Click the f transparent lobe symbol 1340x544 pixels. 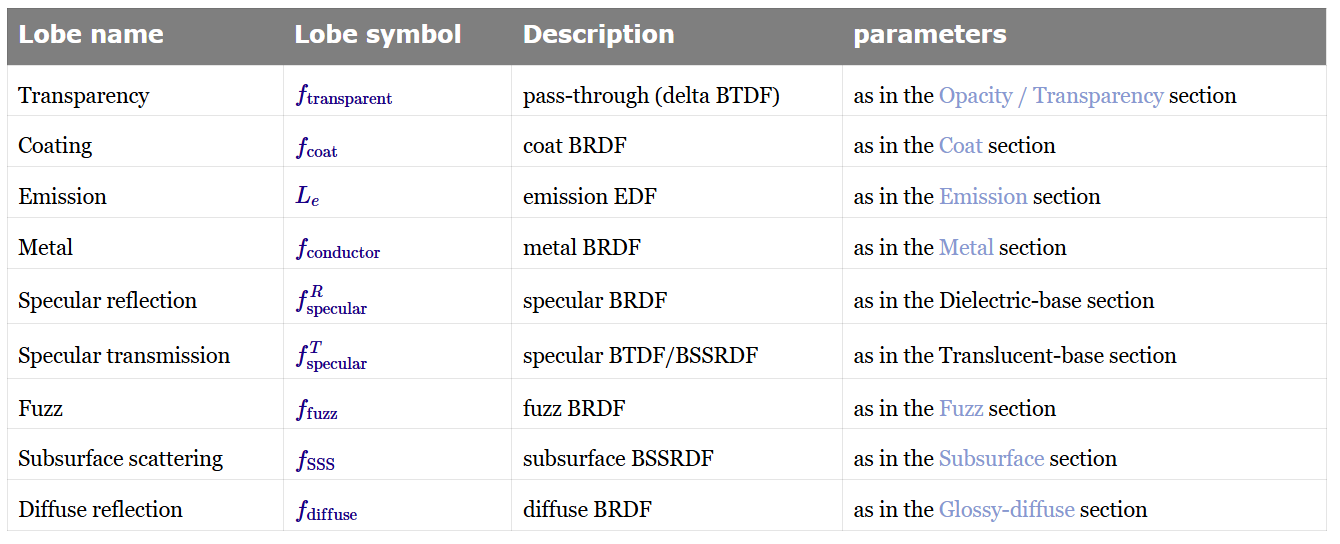(344, 96)
